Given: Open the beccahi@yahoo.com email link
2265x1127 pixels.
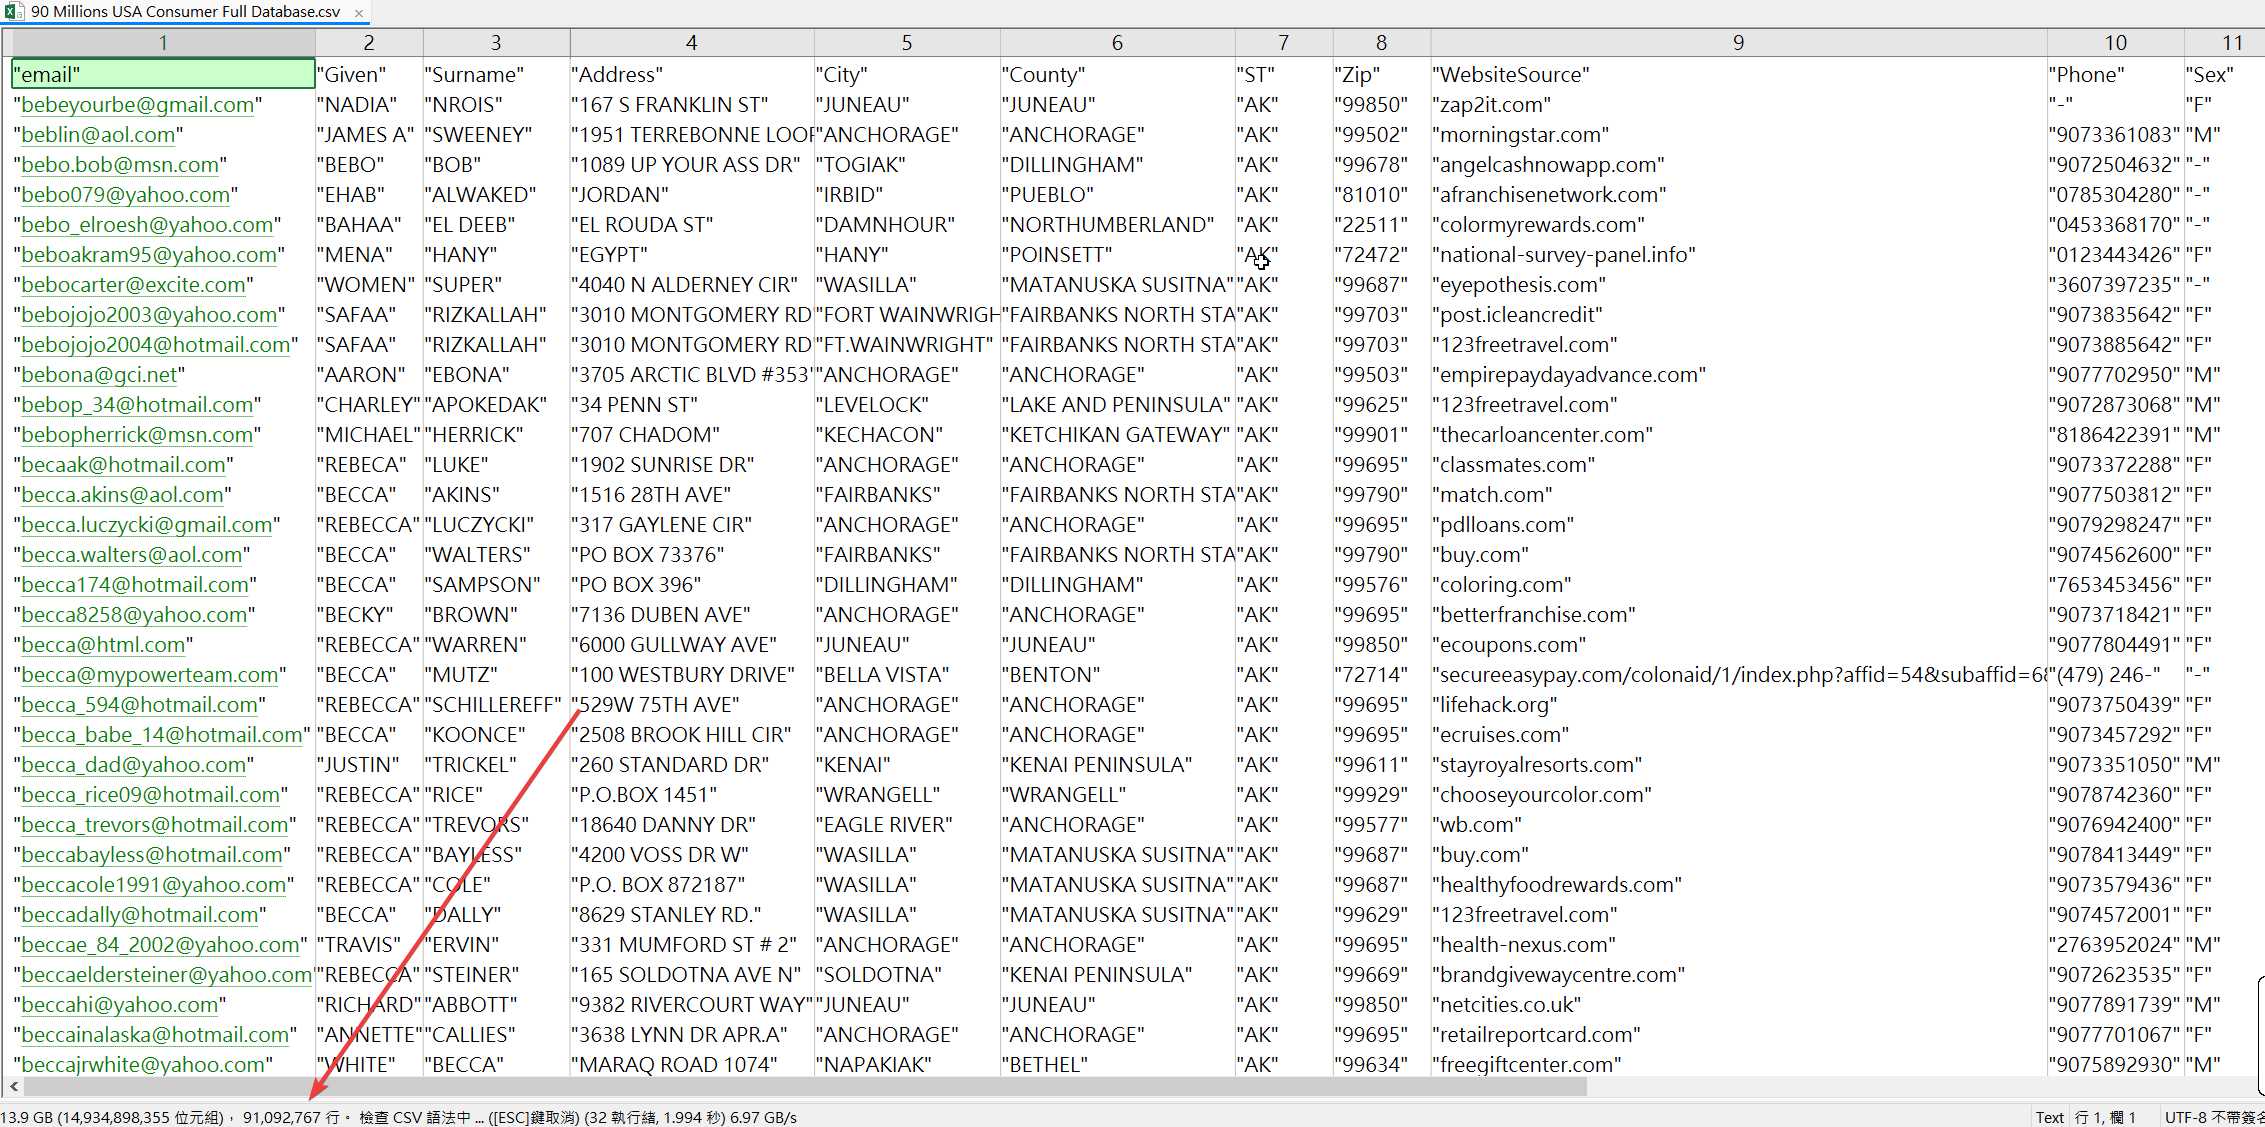Looking at the screenshot, I should (120, 1005).
